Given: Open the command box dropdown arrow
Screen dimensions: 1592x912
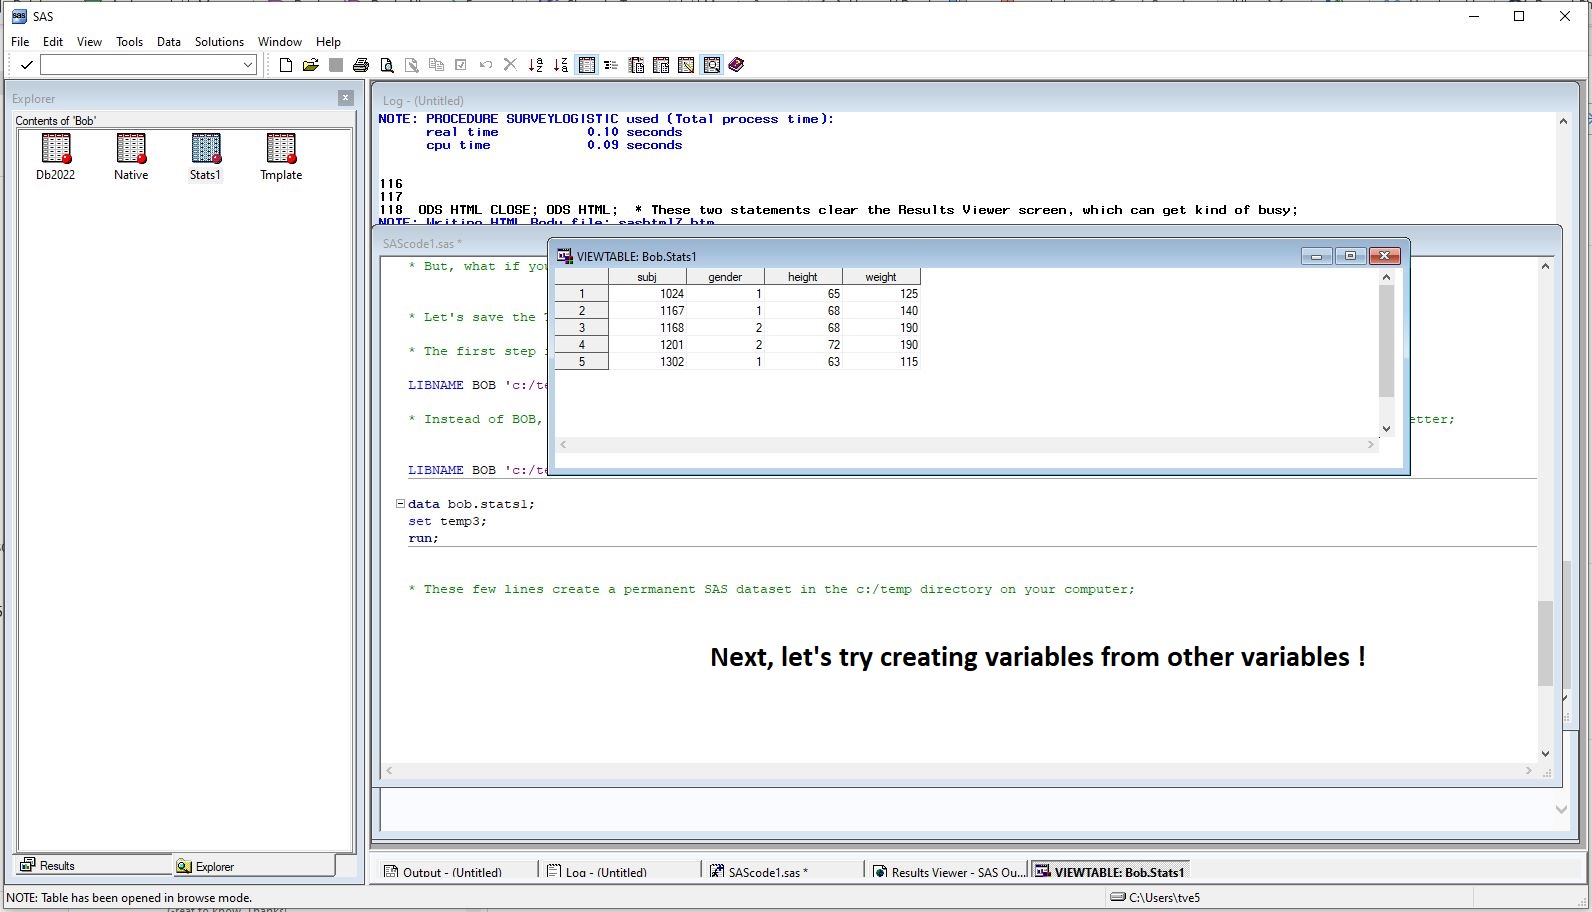Looking at the screenshot, I should click(x=248, y=65).
